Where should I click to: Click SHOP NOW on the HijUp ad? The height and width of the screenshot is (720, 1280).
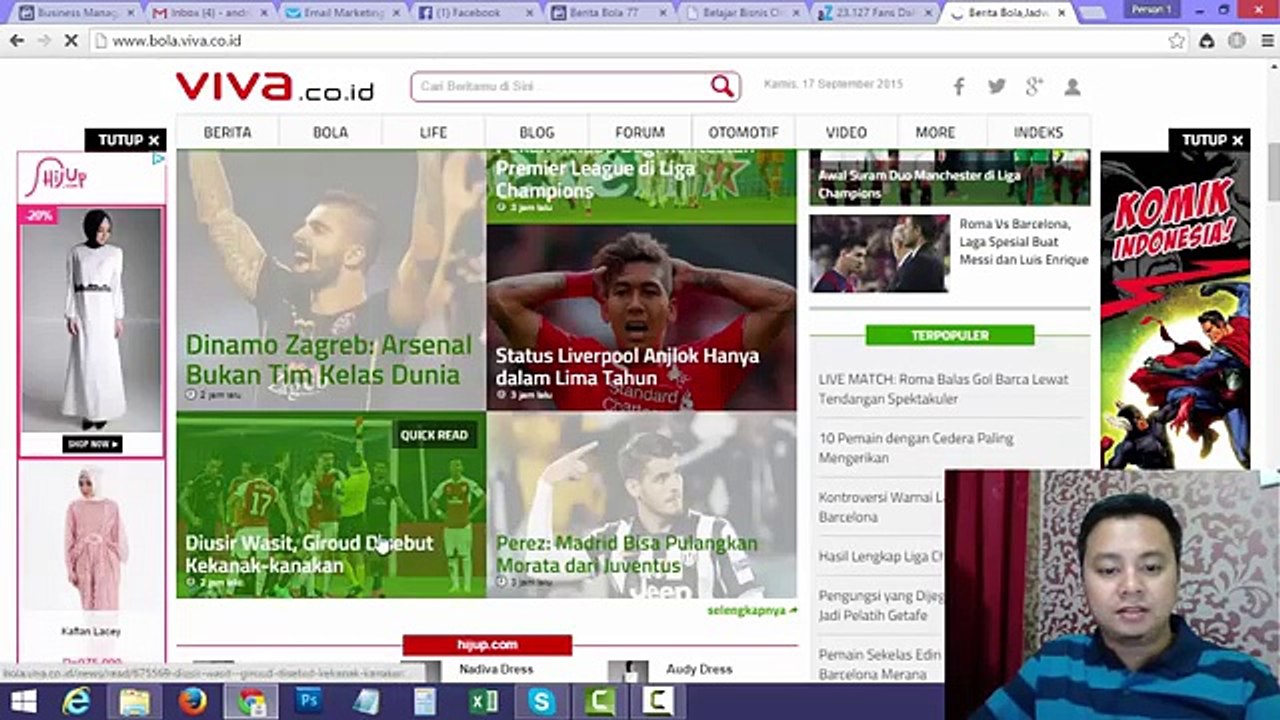(x=91, y=444)
